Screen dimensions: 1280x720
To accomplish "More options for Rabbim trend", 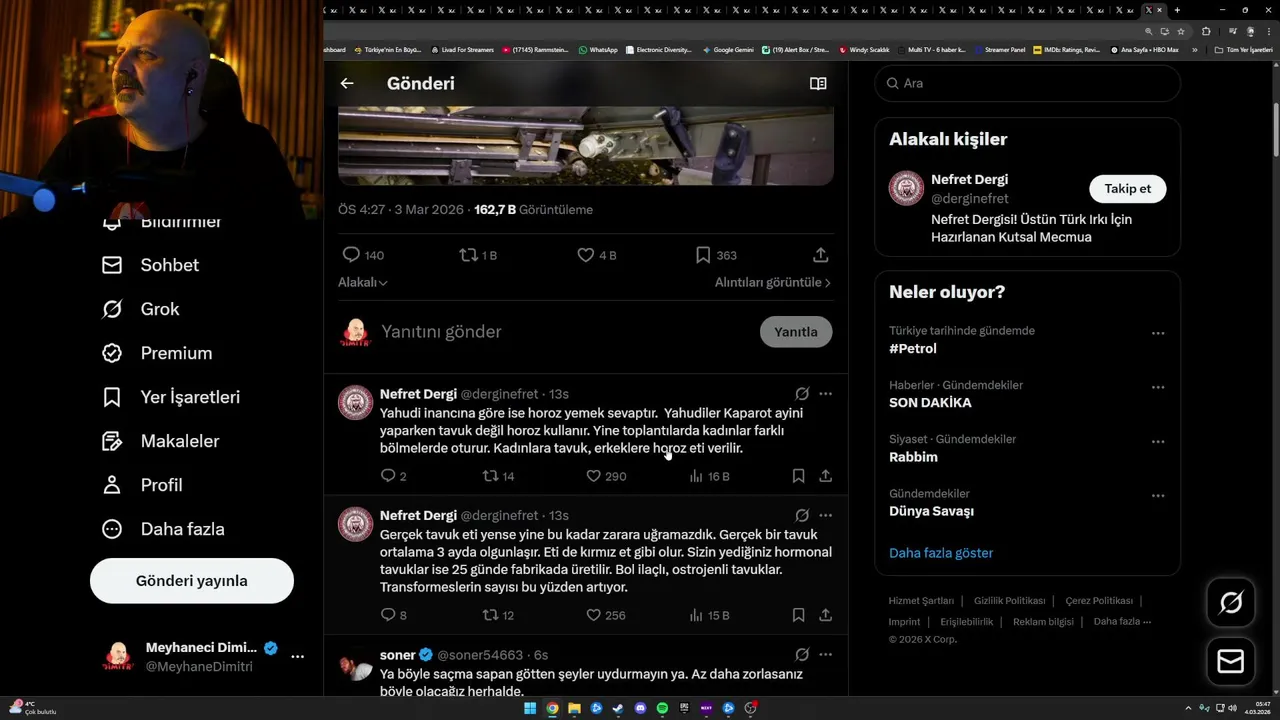I will coord(1158,441).
